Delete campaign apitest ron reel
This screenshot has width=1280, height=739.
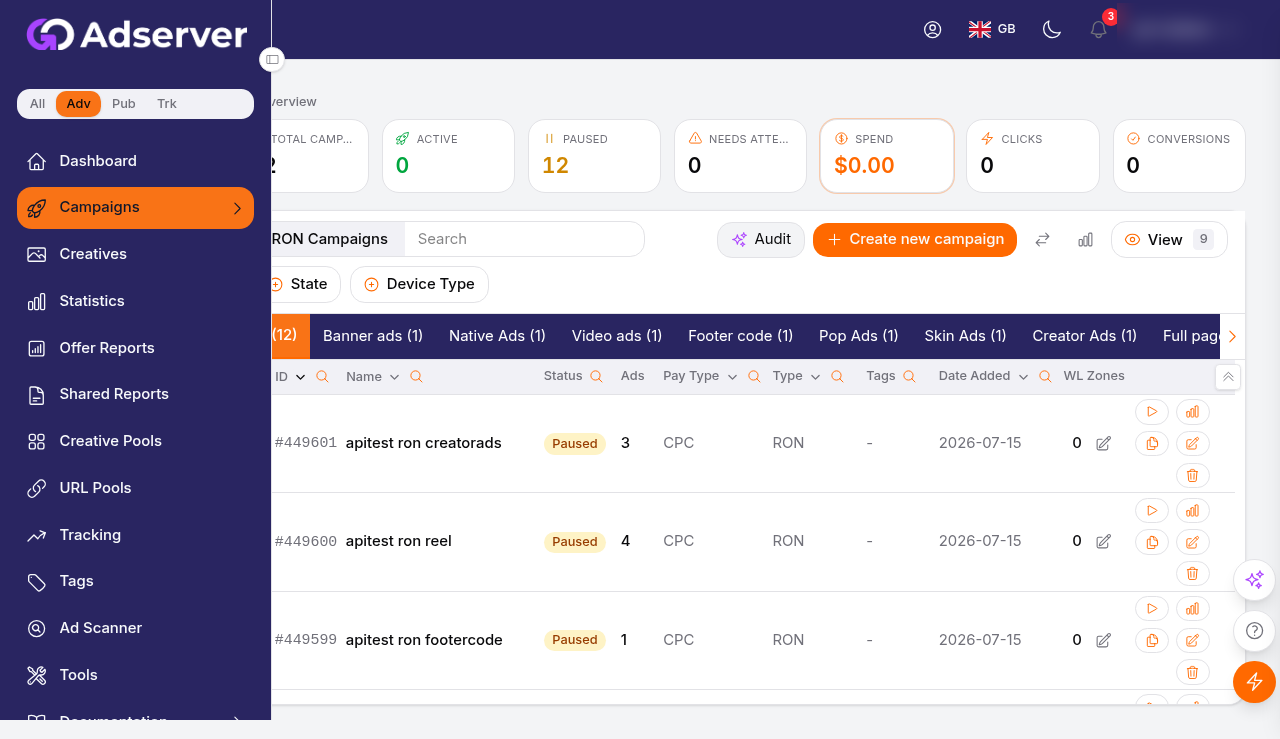point(1192,573)
